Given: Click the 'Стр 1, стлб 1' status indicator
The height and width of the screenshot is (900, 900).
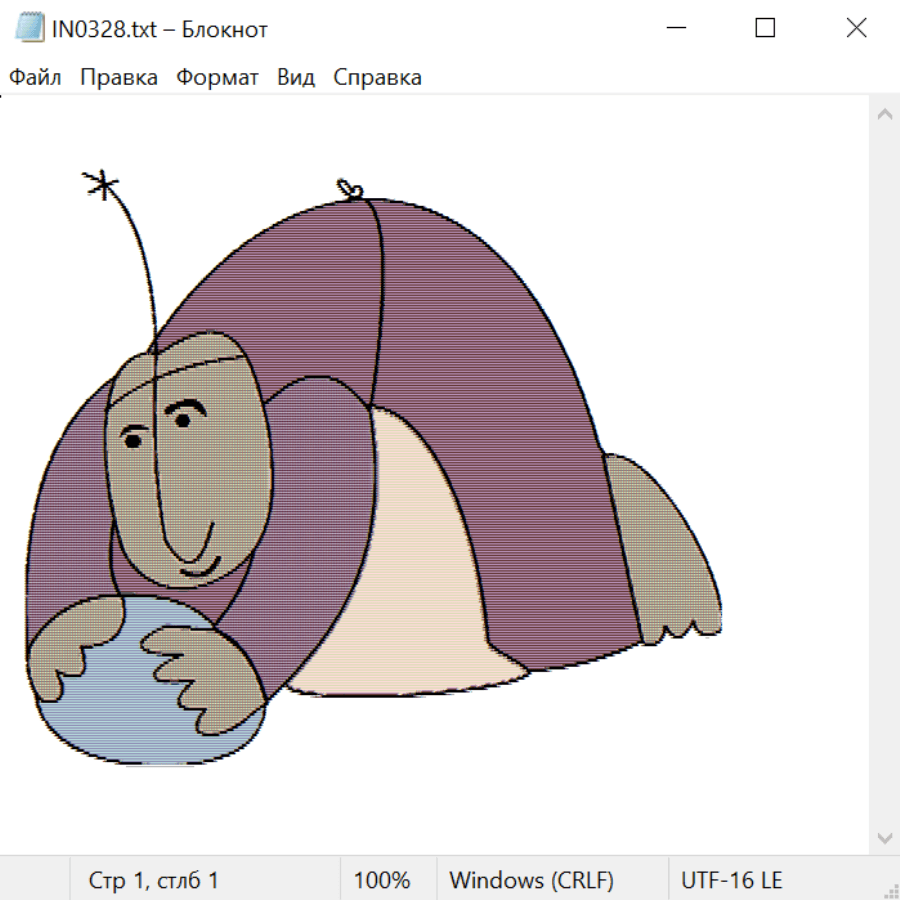Looking at the screenshot, I should coord(154,880).
